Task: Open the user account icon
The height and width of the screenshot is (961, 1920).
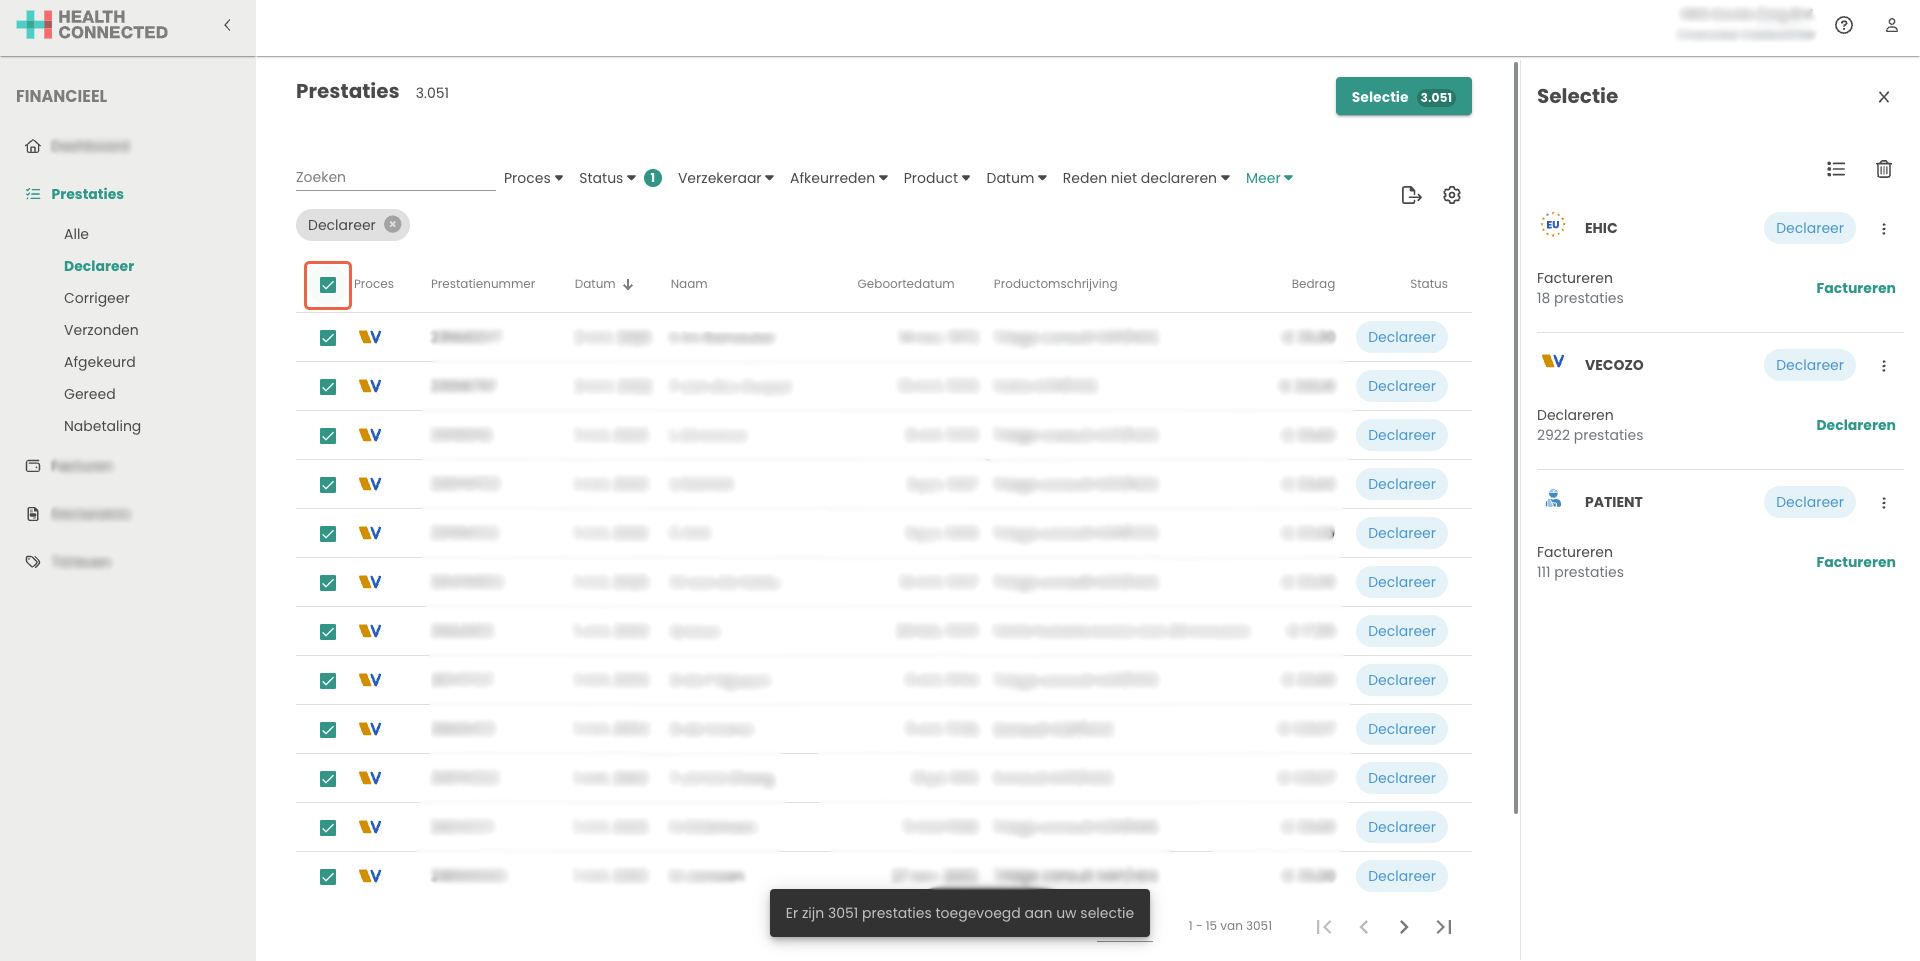Action: 1891,26
